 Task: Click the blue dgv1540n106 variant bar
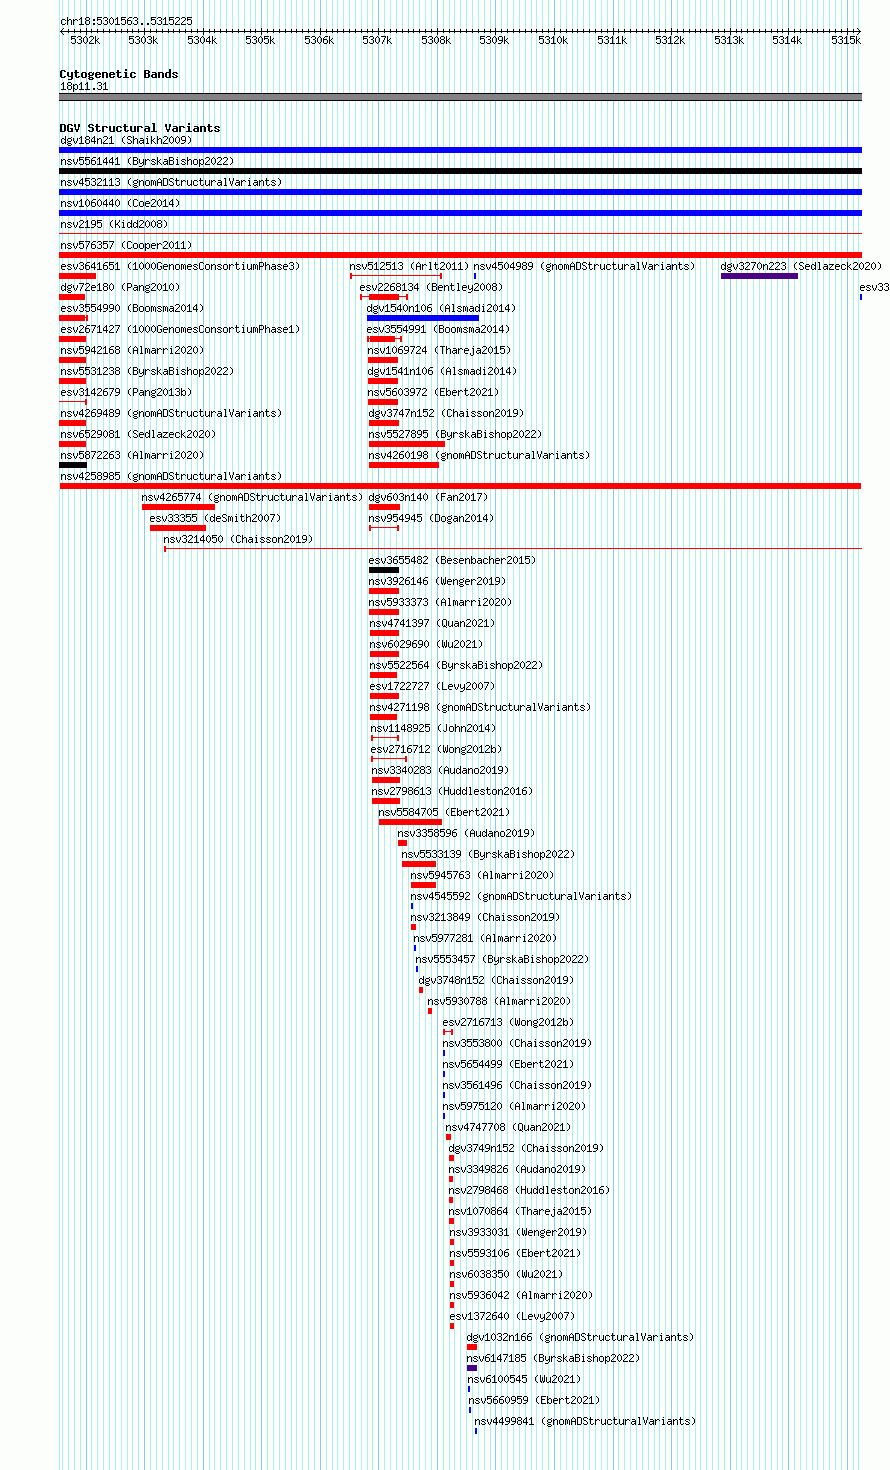point(423,318)
